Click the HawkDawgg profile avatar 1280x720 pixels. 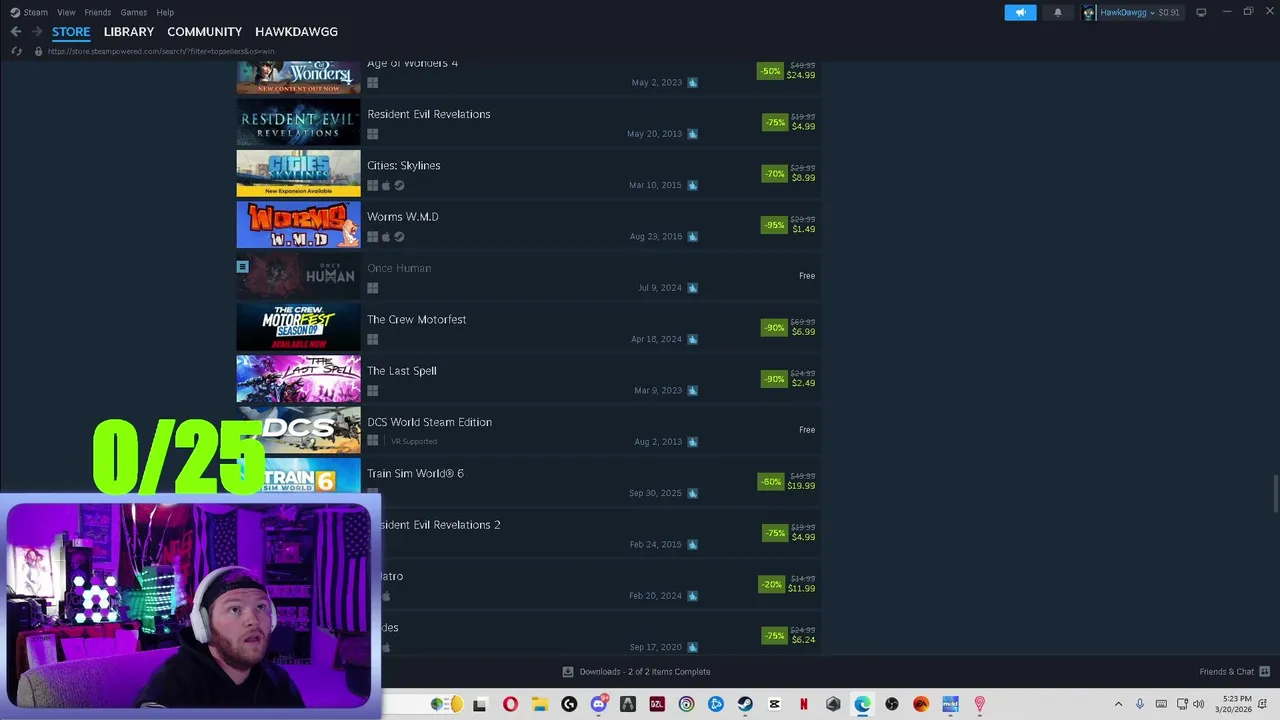(1089, 12)
